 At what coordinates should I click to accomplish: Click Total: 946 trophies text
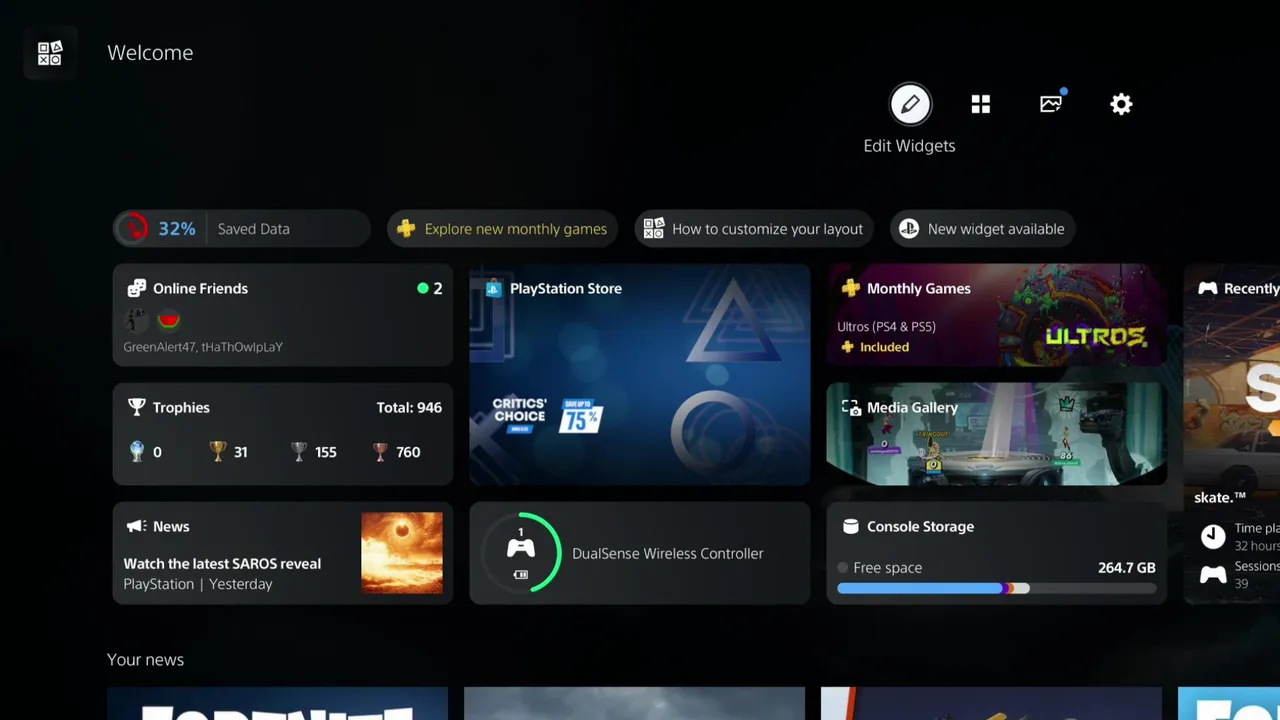click(409, 407)
